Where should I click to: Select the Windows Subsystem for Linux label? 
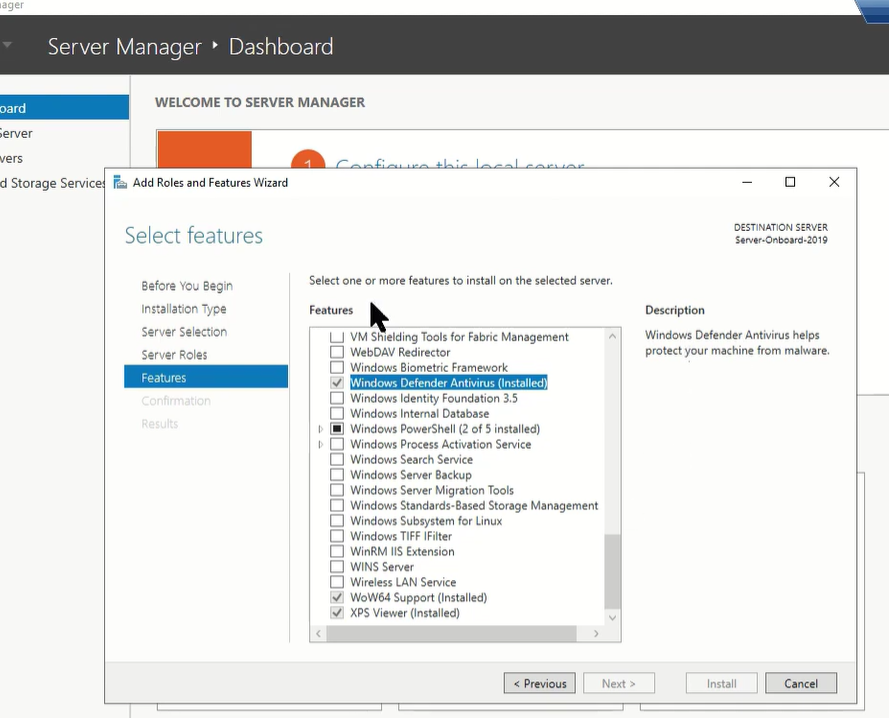(426, 521)
